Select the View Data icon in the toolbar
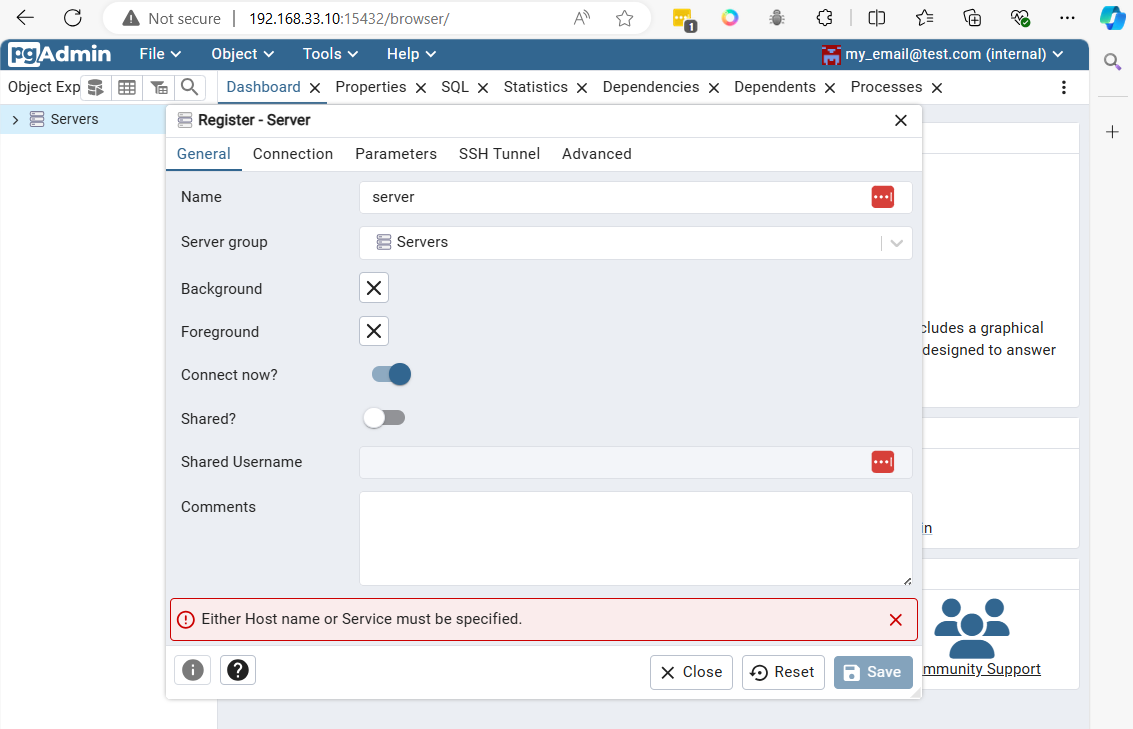 click(127, 87)
